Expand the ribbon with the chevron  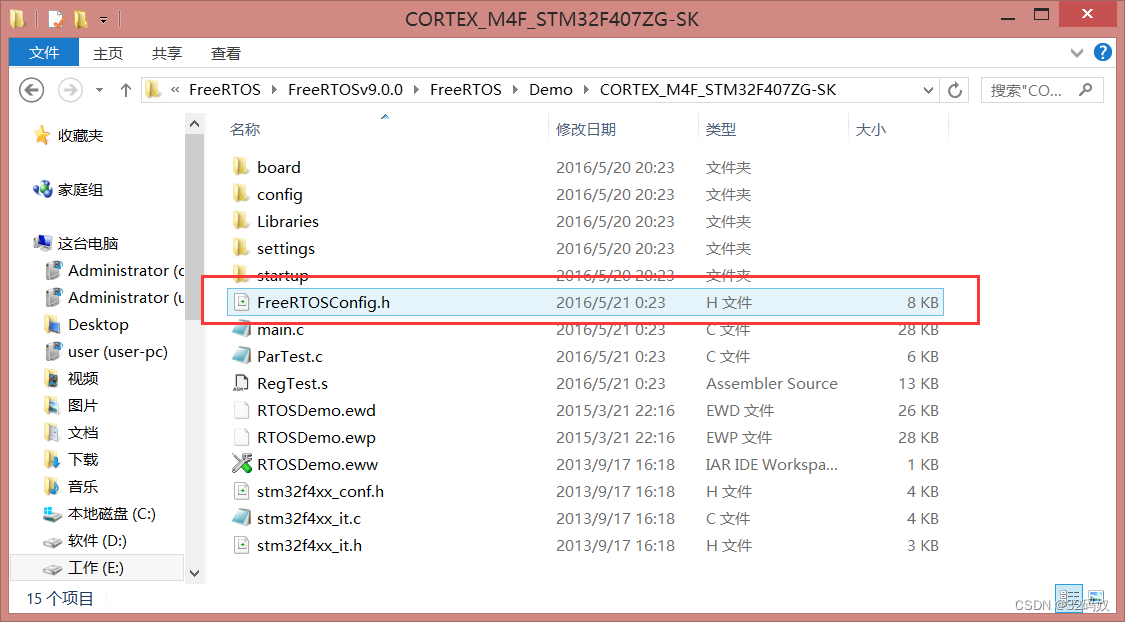pos(1076,52)
